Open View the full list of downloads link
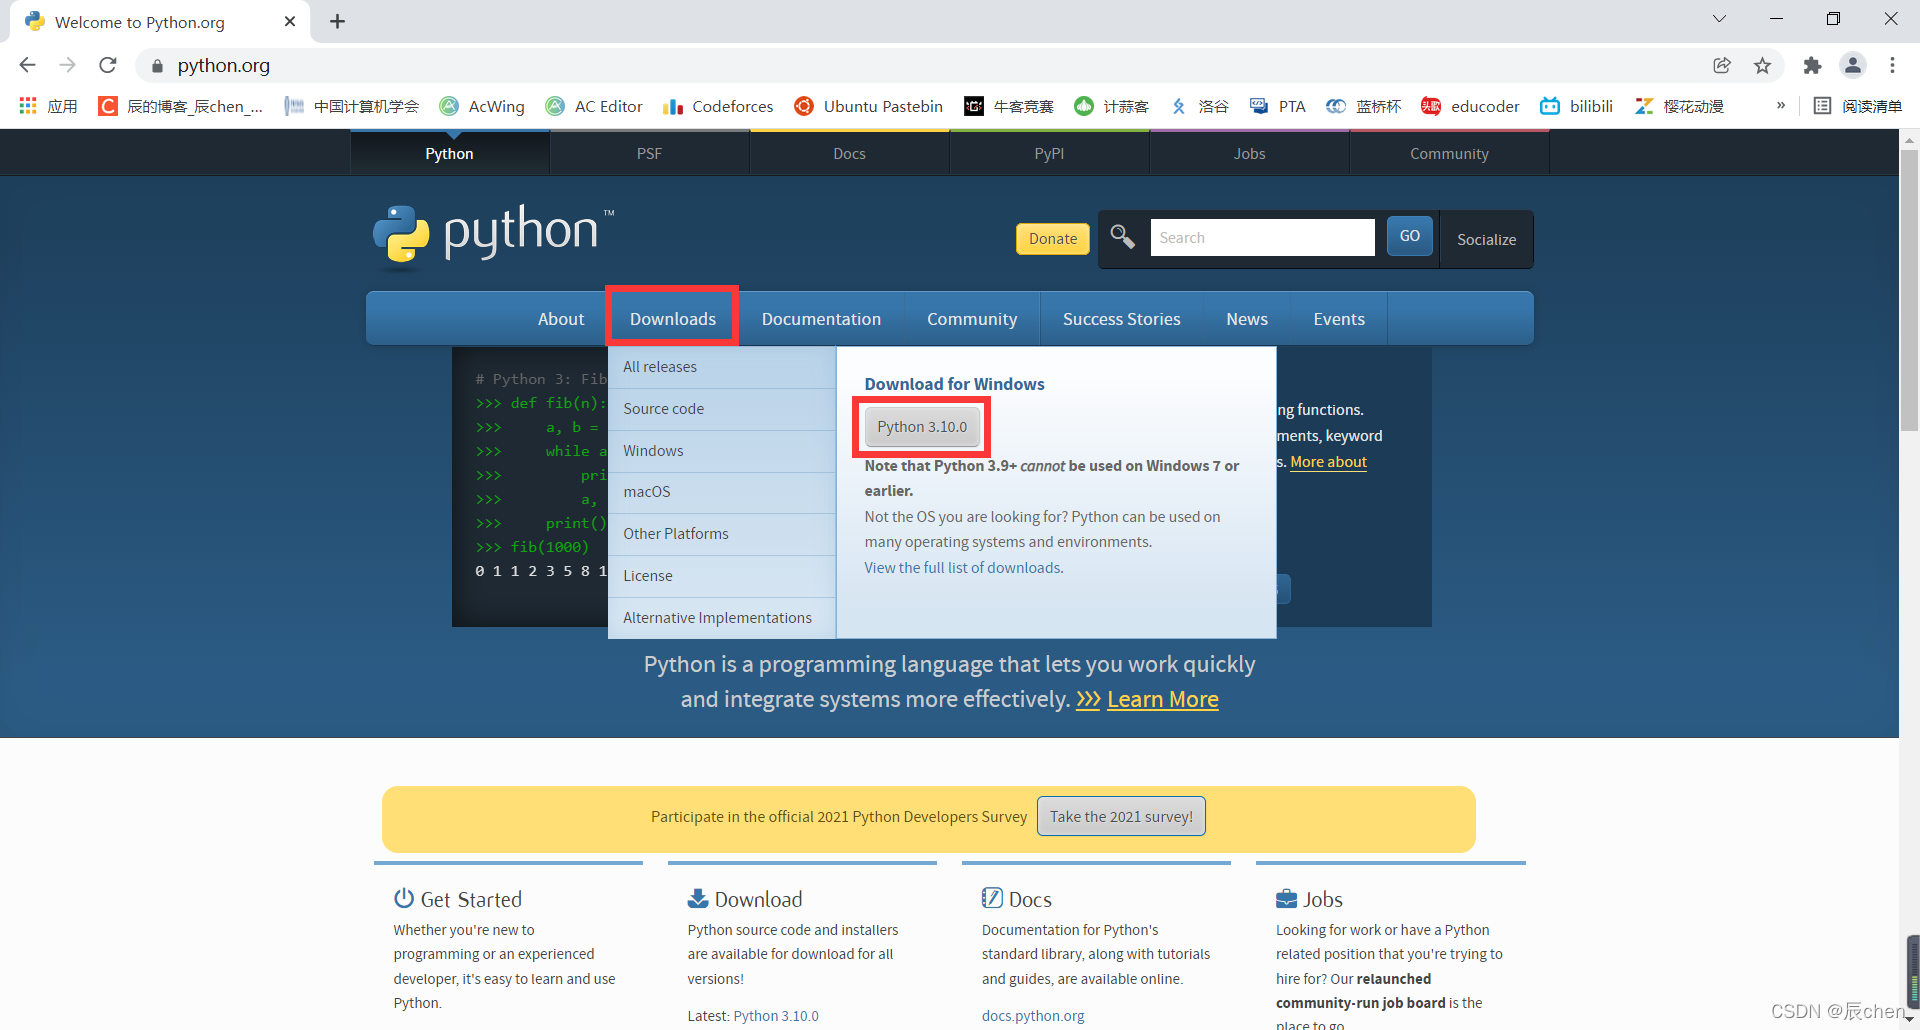 (x=963, y=568)
